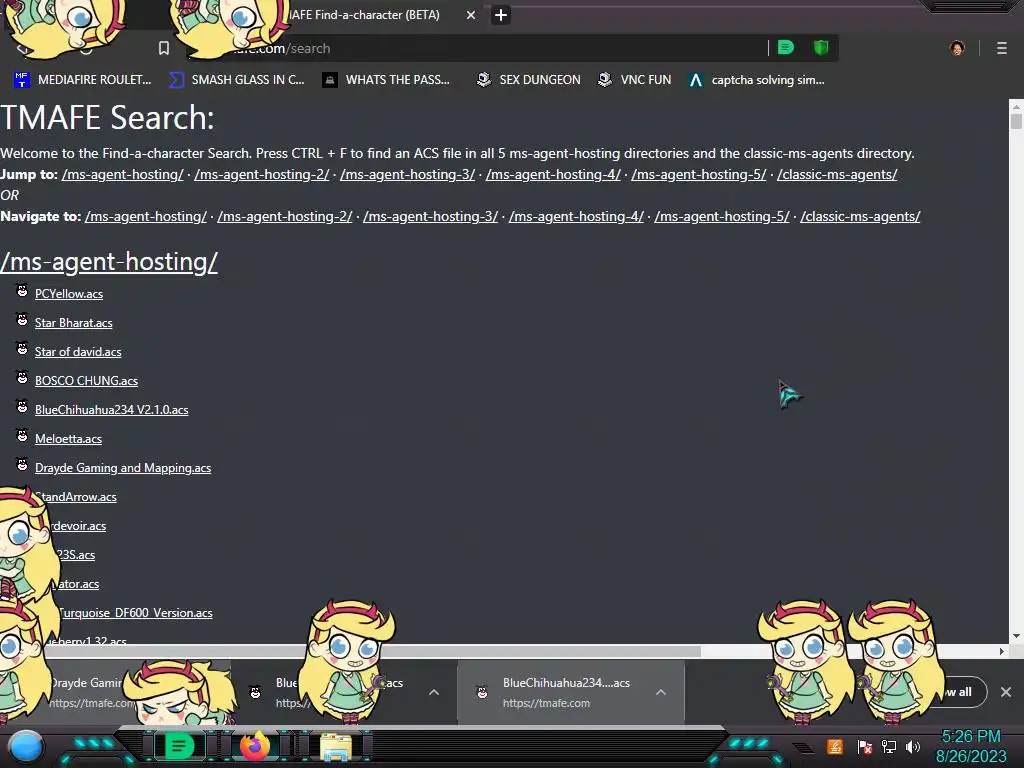
Task: Bookmark this page with the bookmark icon
Action: click(164, 48)
